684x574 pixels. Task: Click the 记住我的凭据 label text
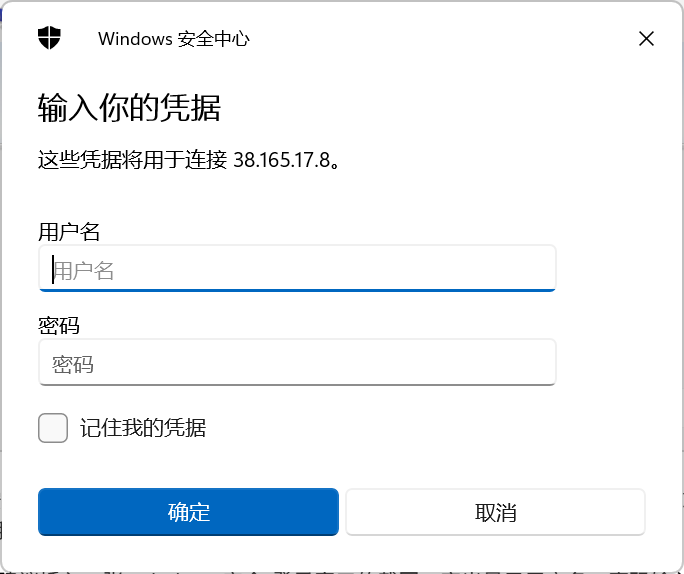(143, 428)
